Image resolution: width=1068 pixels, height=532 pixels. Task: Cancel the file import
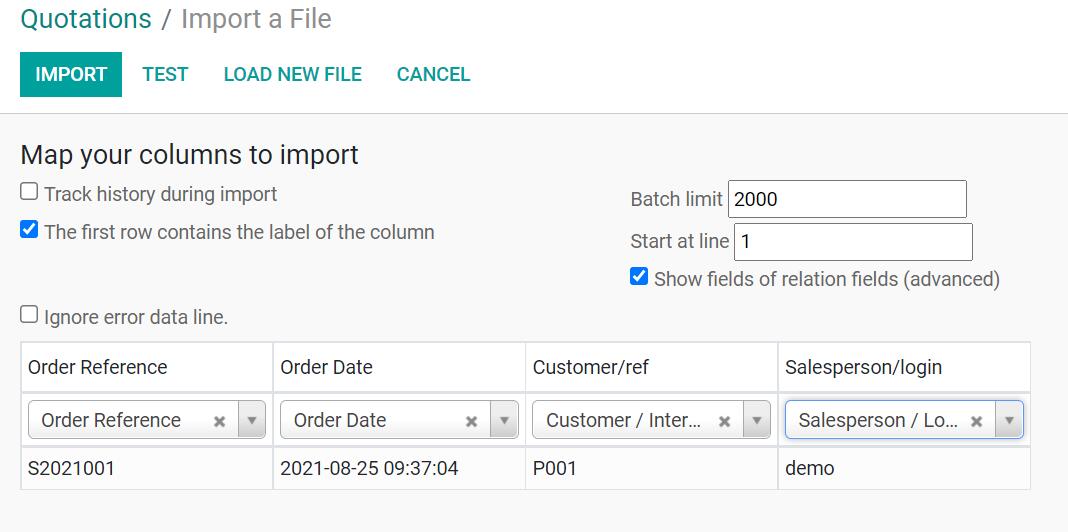(x=433, y=74)
